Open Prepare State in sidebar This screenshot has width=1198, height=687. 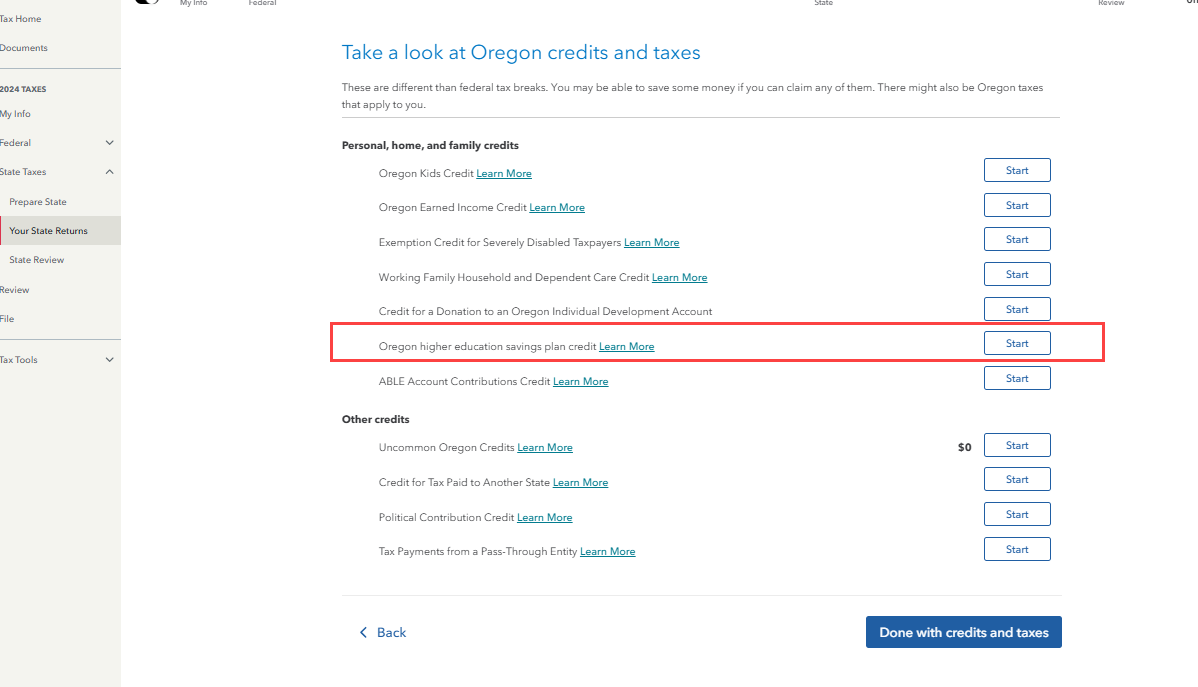click(x=38, y=202)
